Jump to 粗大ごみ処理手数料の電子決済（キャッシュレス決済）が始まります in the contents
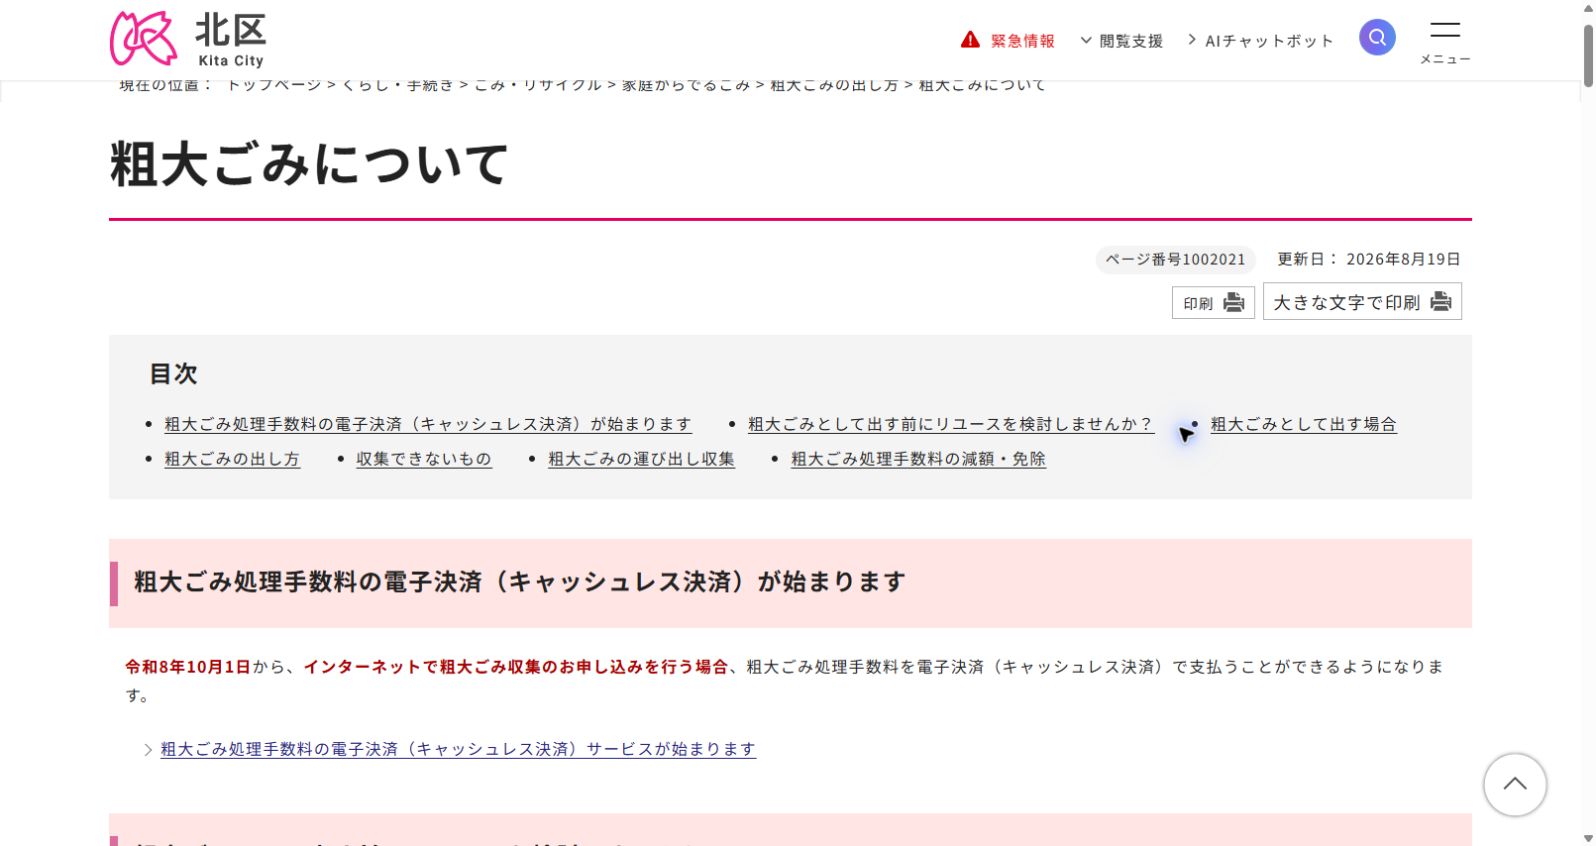 click(428, 424)
